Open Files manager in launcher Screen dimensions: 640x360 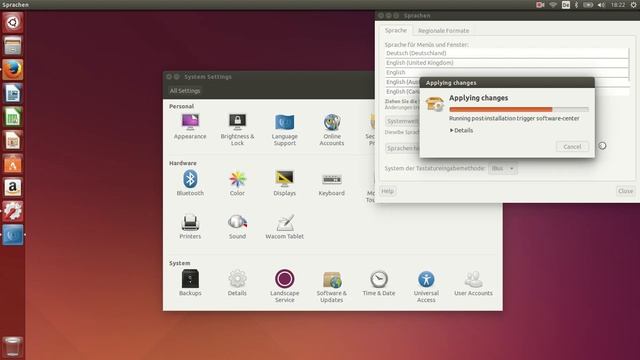(13, 46)
